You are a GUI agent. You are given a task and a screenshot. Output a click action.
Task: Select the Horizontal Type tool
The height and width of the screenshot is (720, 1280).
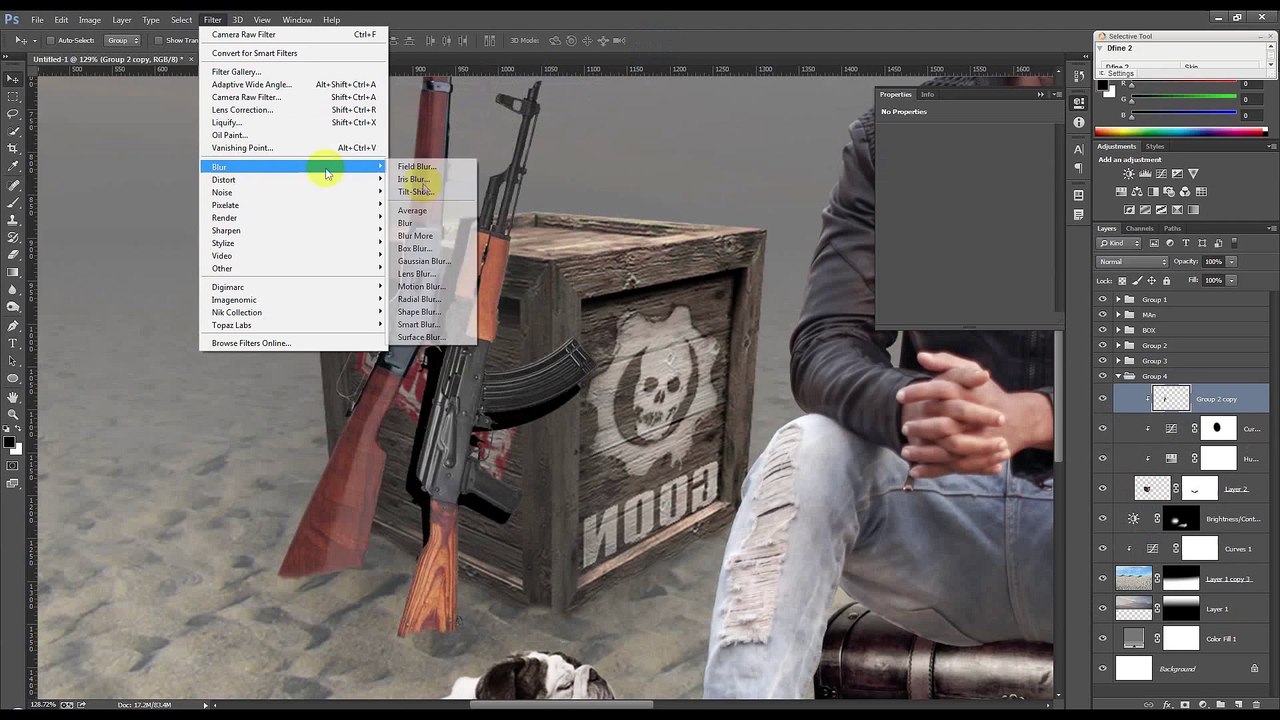coord(12,344)
